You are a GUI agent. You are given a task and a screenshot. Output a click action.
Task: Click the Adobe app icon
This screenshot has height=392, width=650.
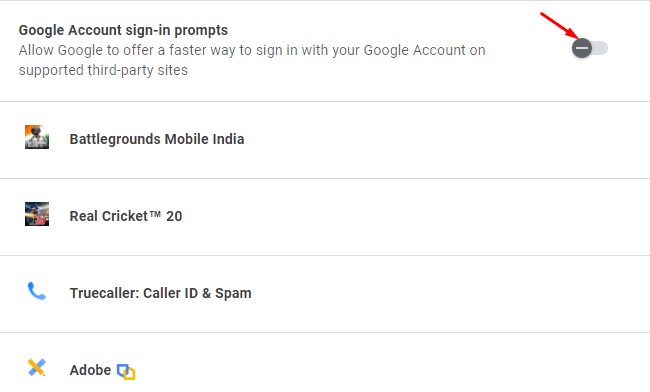[36, 368]
